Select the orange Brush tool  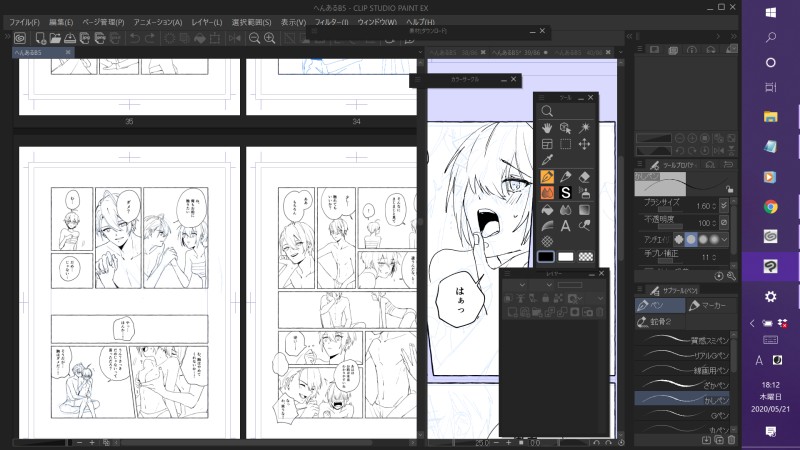click(x=547, y=193)
